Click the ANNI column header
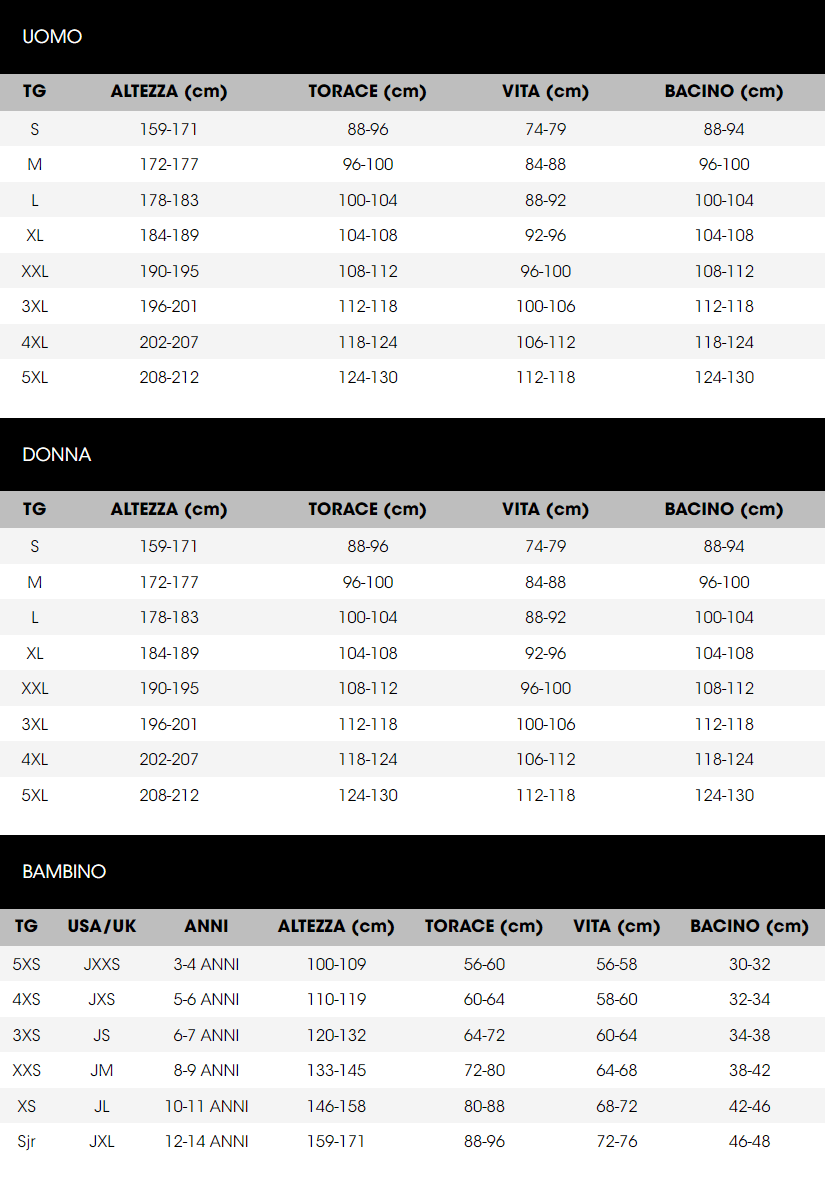This screenshot has width=825, height=1182. pyautogui.click(x=206, y=926)
